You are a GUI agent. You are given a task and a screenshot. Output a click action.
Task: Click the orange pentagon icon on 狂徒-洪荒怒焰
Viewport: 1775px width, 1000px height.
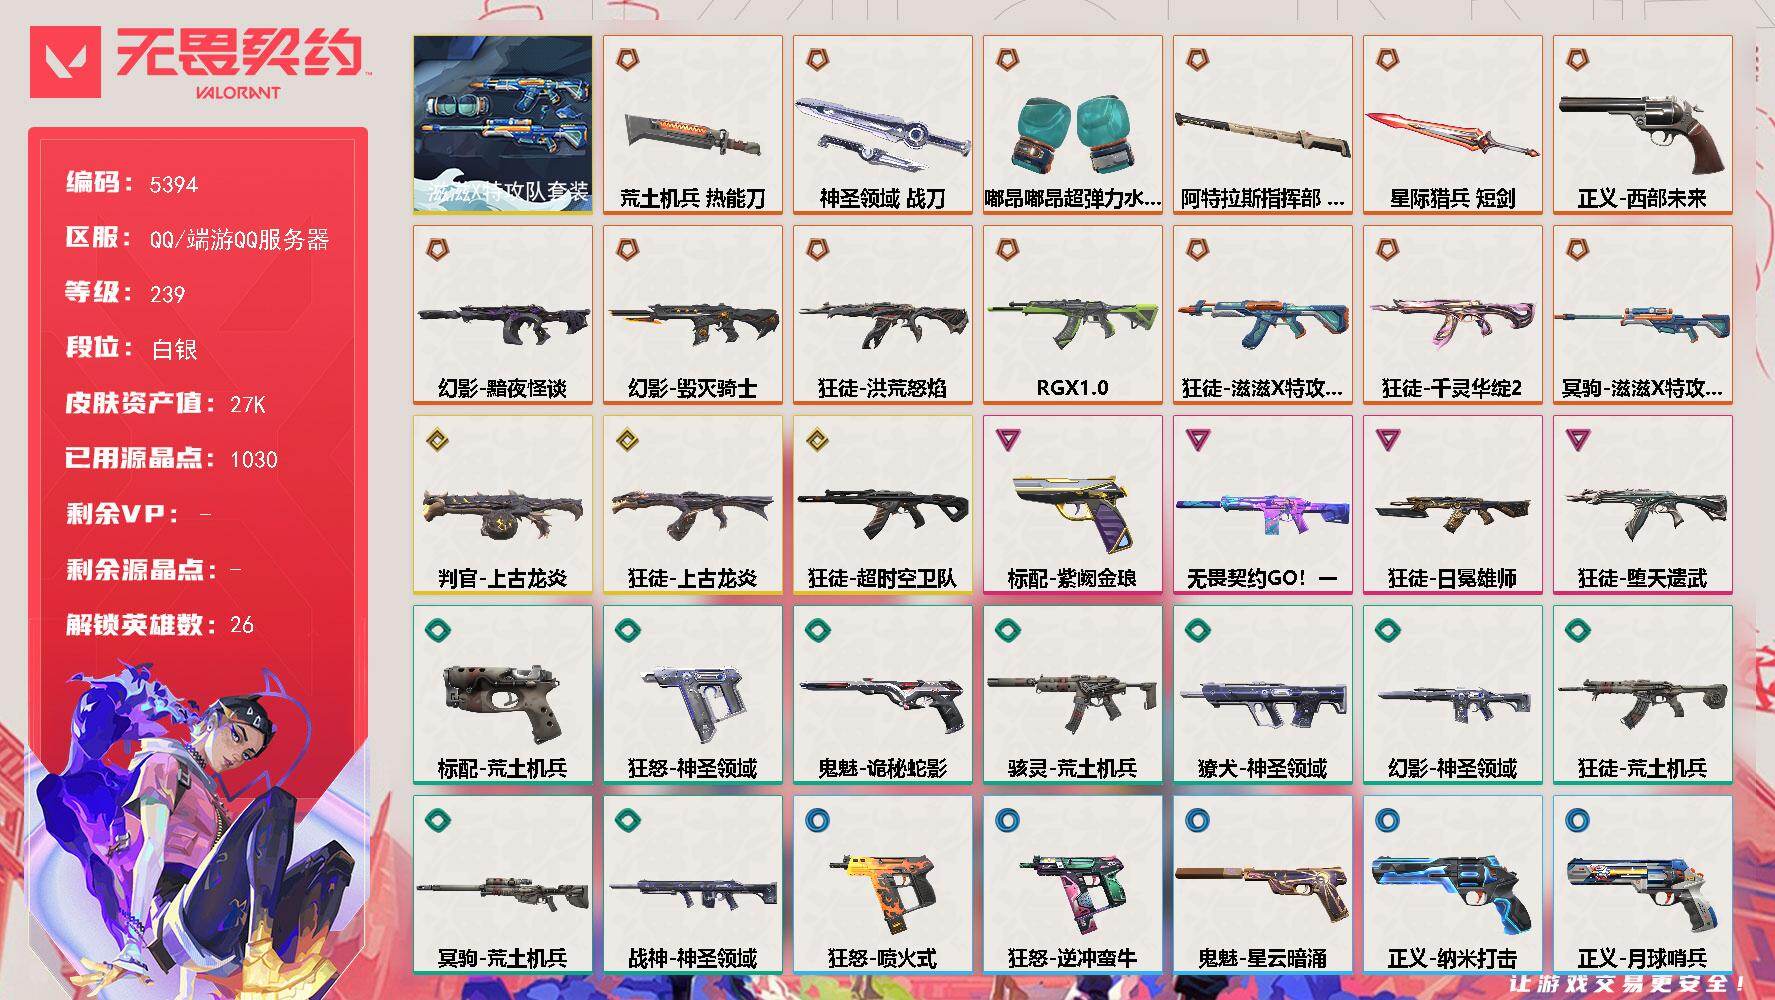coord(818,249)
